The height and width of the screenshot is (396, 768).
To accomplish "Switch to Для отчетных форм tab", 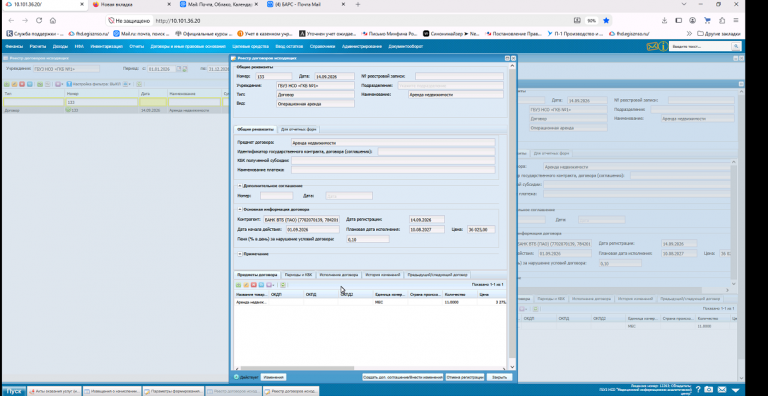I will 299,130.
